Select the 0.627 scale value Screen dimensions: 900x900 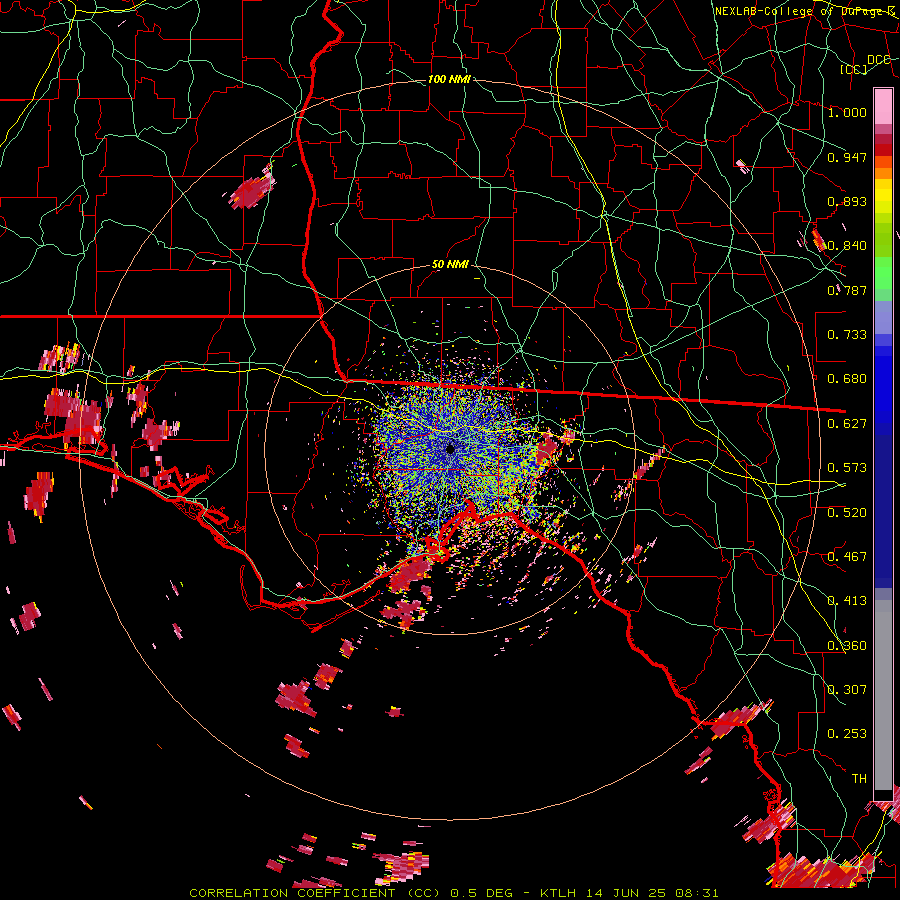[x=847, y=424]
